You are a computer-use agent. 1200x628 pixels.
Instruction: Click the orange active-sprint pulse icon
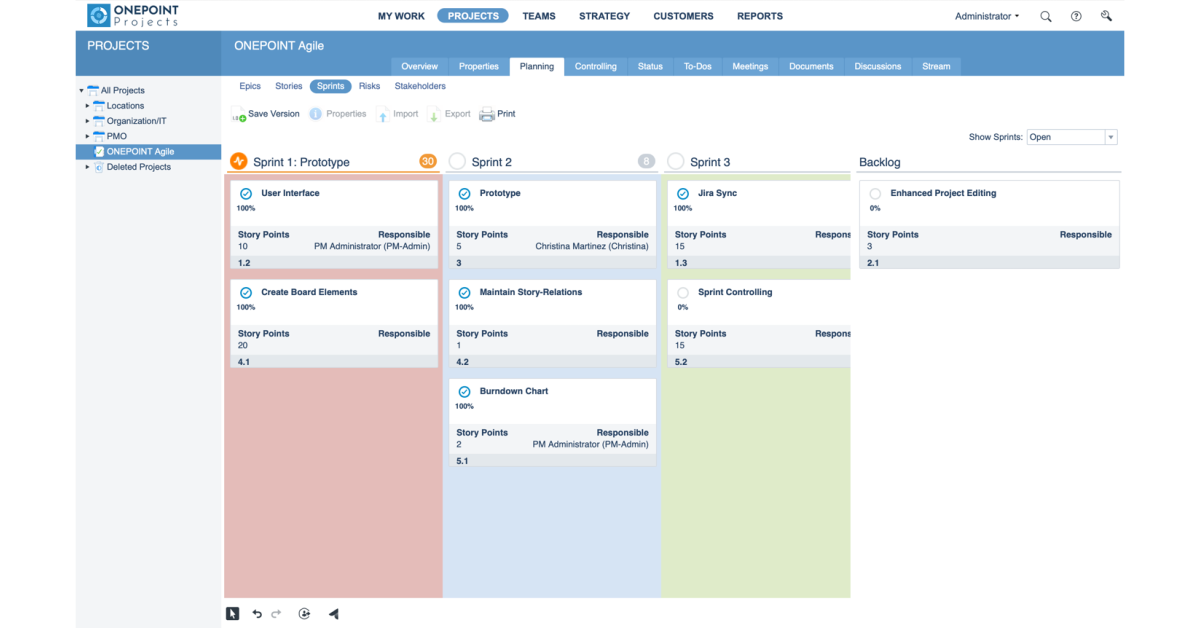(x=238, y=161)
